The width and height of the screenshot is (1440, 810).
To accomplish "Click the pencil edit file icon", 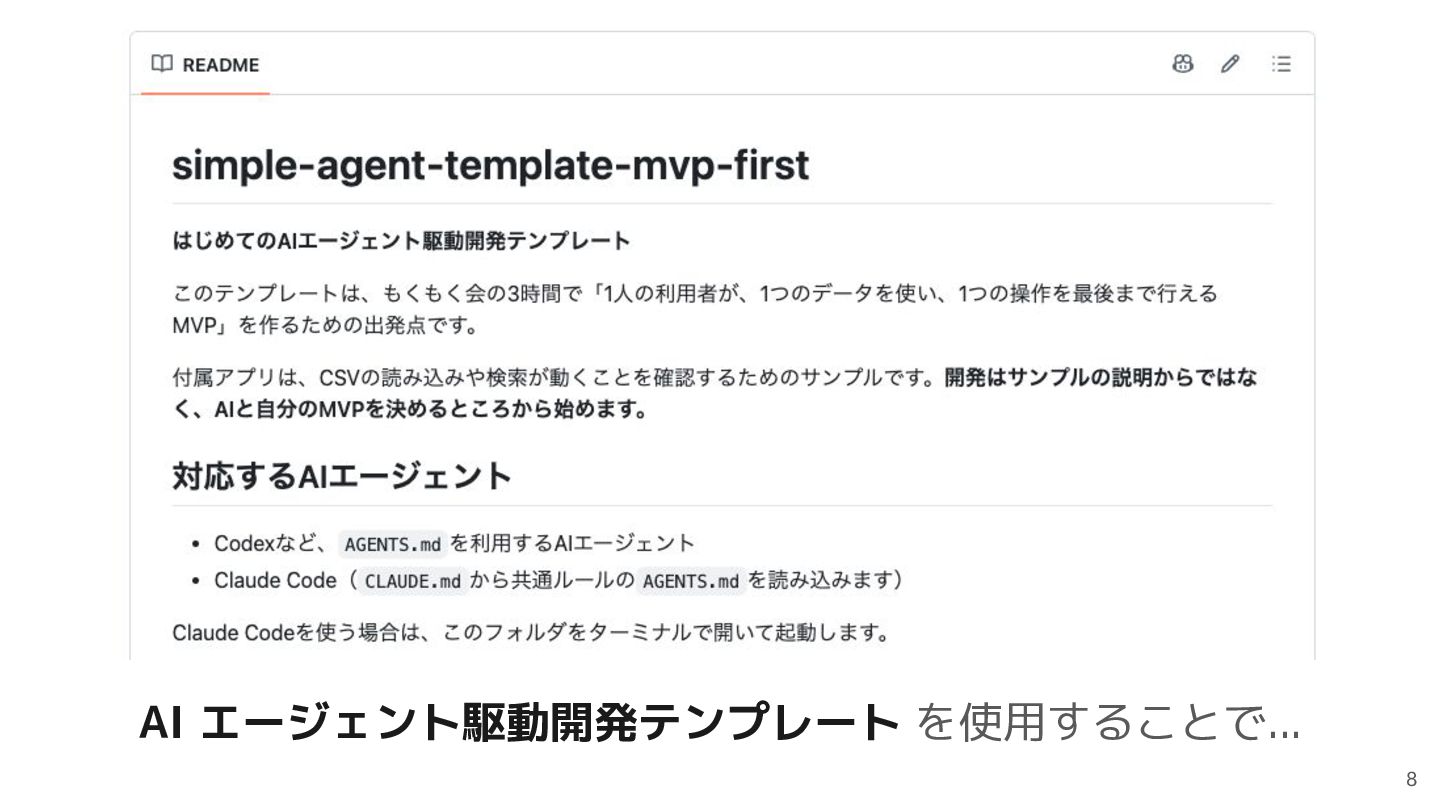I will coord(1231,64).
